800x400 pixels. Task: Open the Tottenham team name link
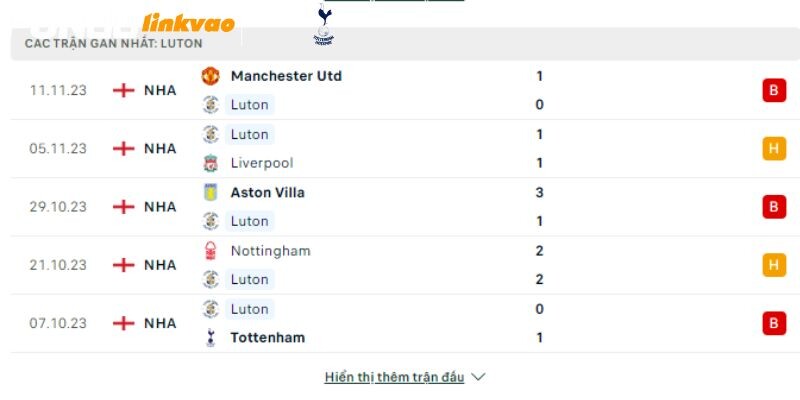click(267, 338)
